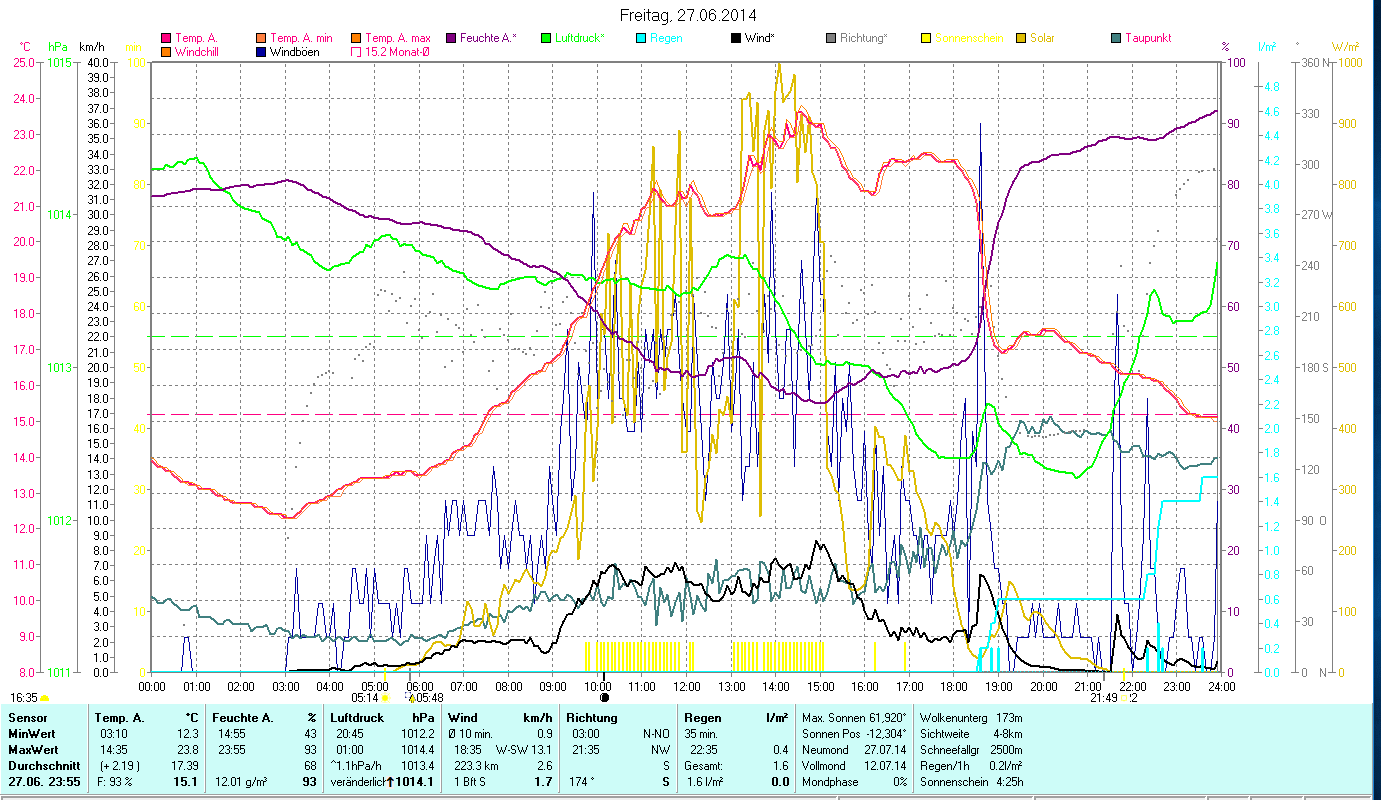Click the green Luftdruck legend square
This screenshot has width=1381, height=800.
coord(545,38)
